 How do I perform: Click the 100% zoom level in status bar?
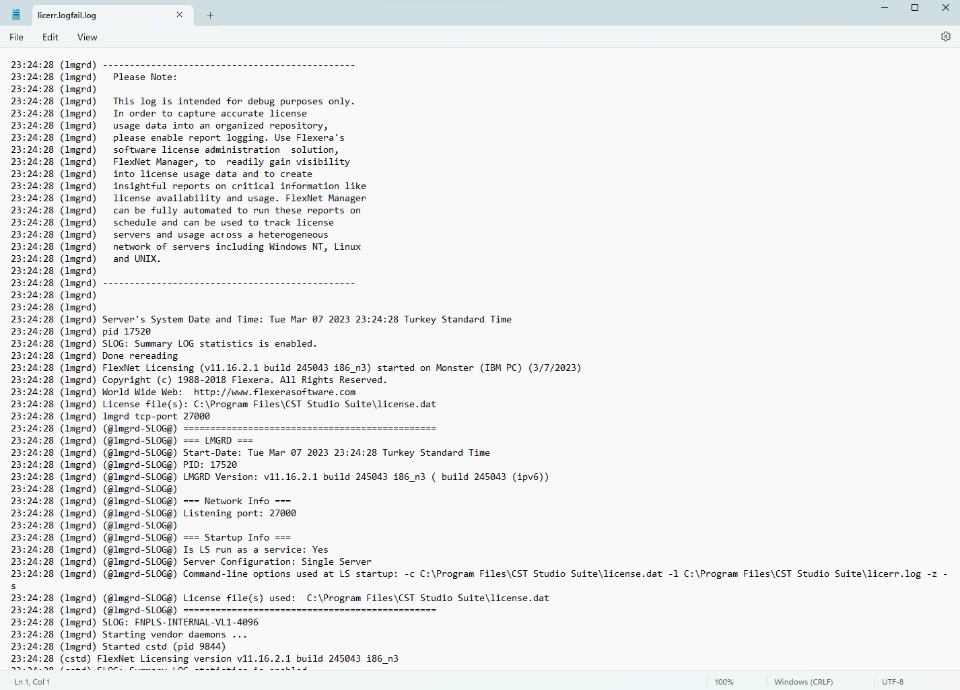(x=724, y=681)
